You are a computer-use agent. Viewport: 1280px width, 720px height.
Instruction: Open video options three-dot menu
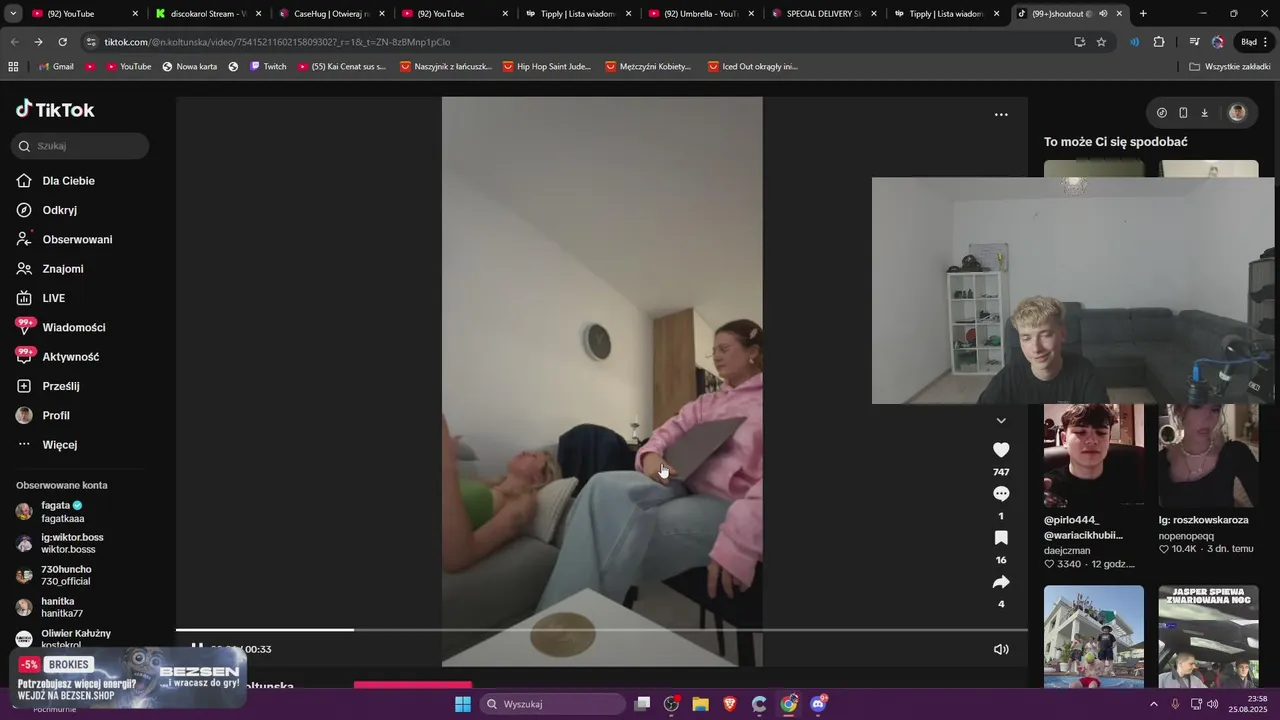coord(1001,115)
